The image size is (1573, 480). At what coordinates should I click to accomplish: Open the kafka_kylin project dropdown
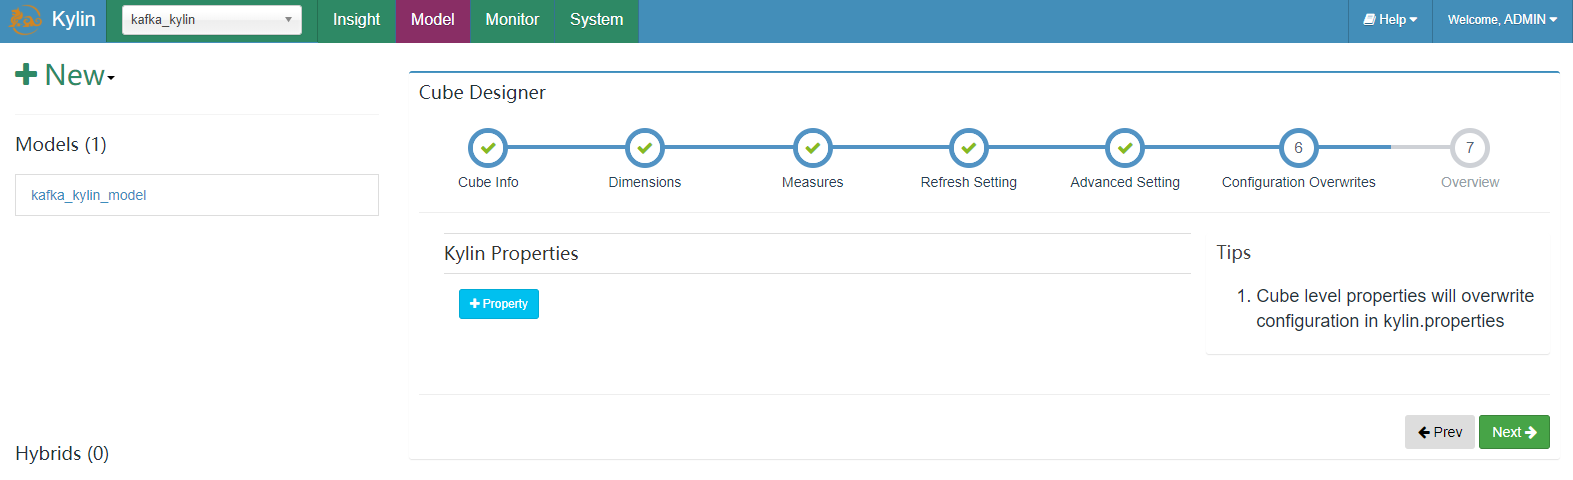point(212,20)
